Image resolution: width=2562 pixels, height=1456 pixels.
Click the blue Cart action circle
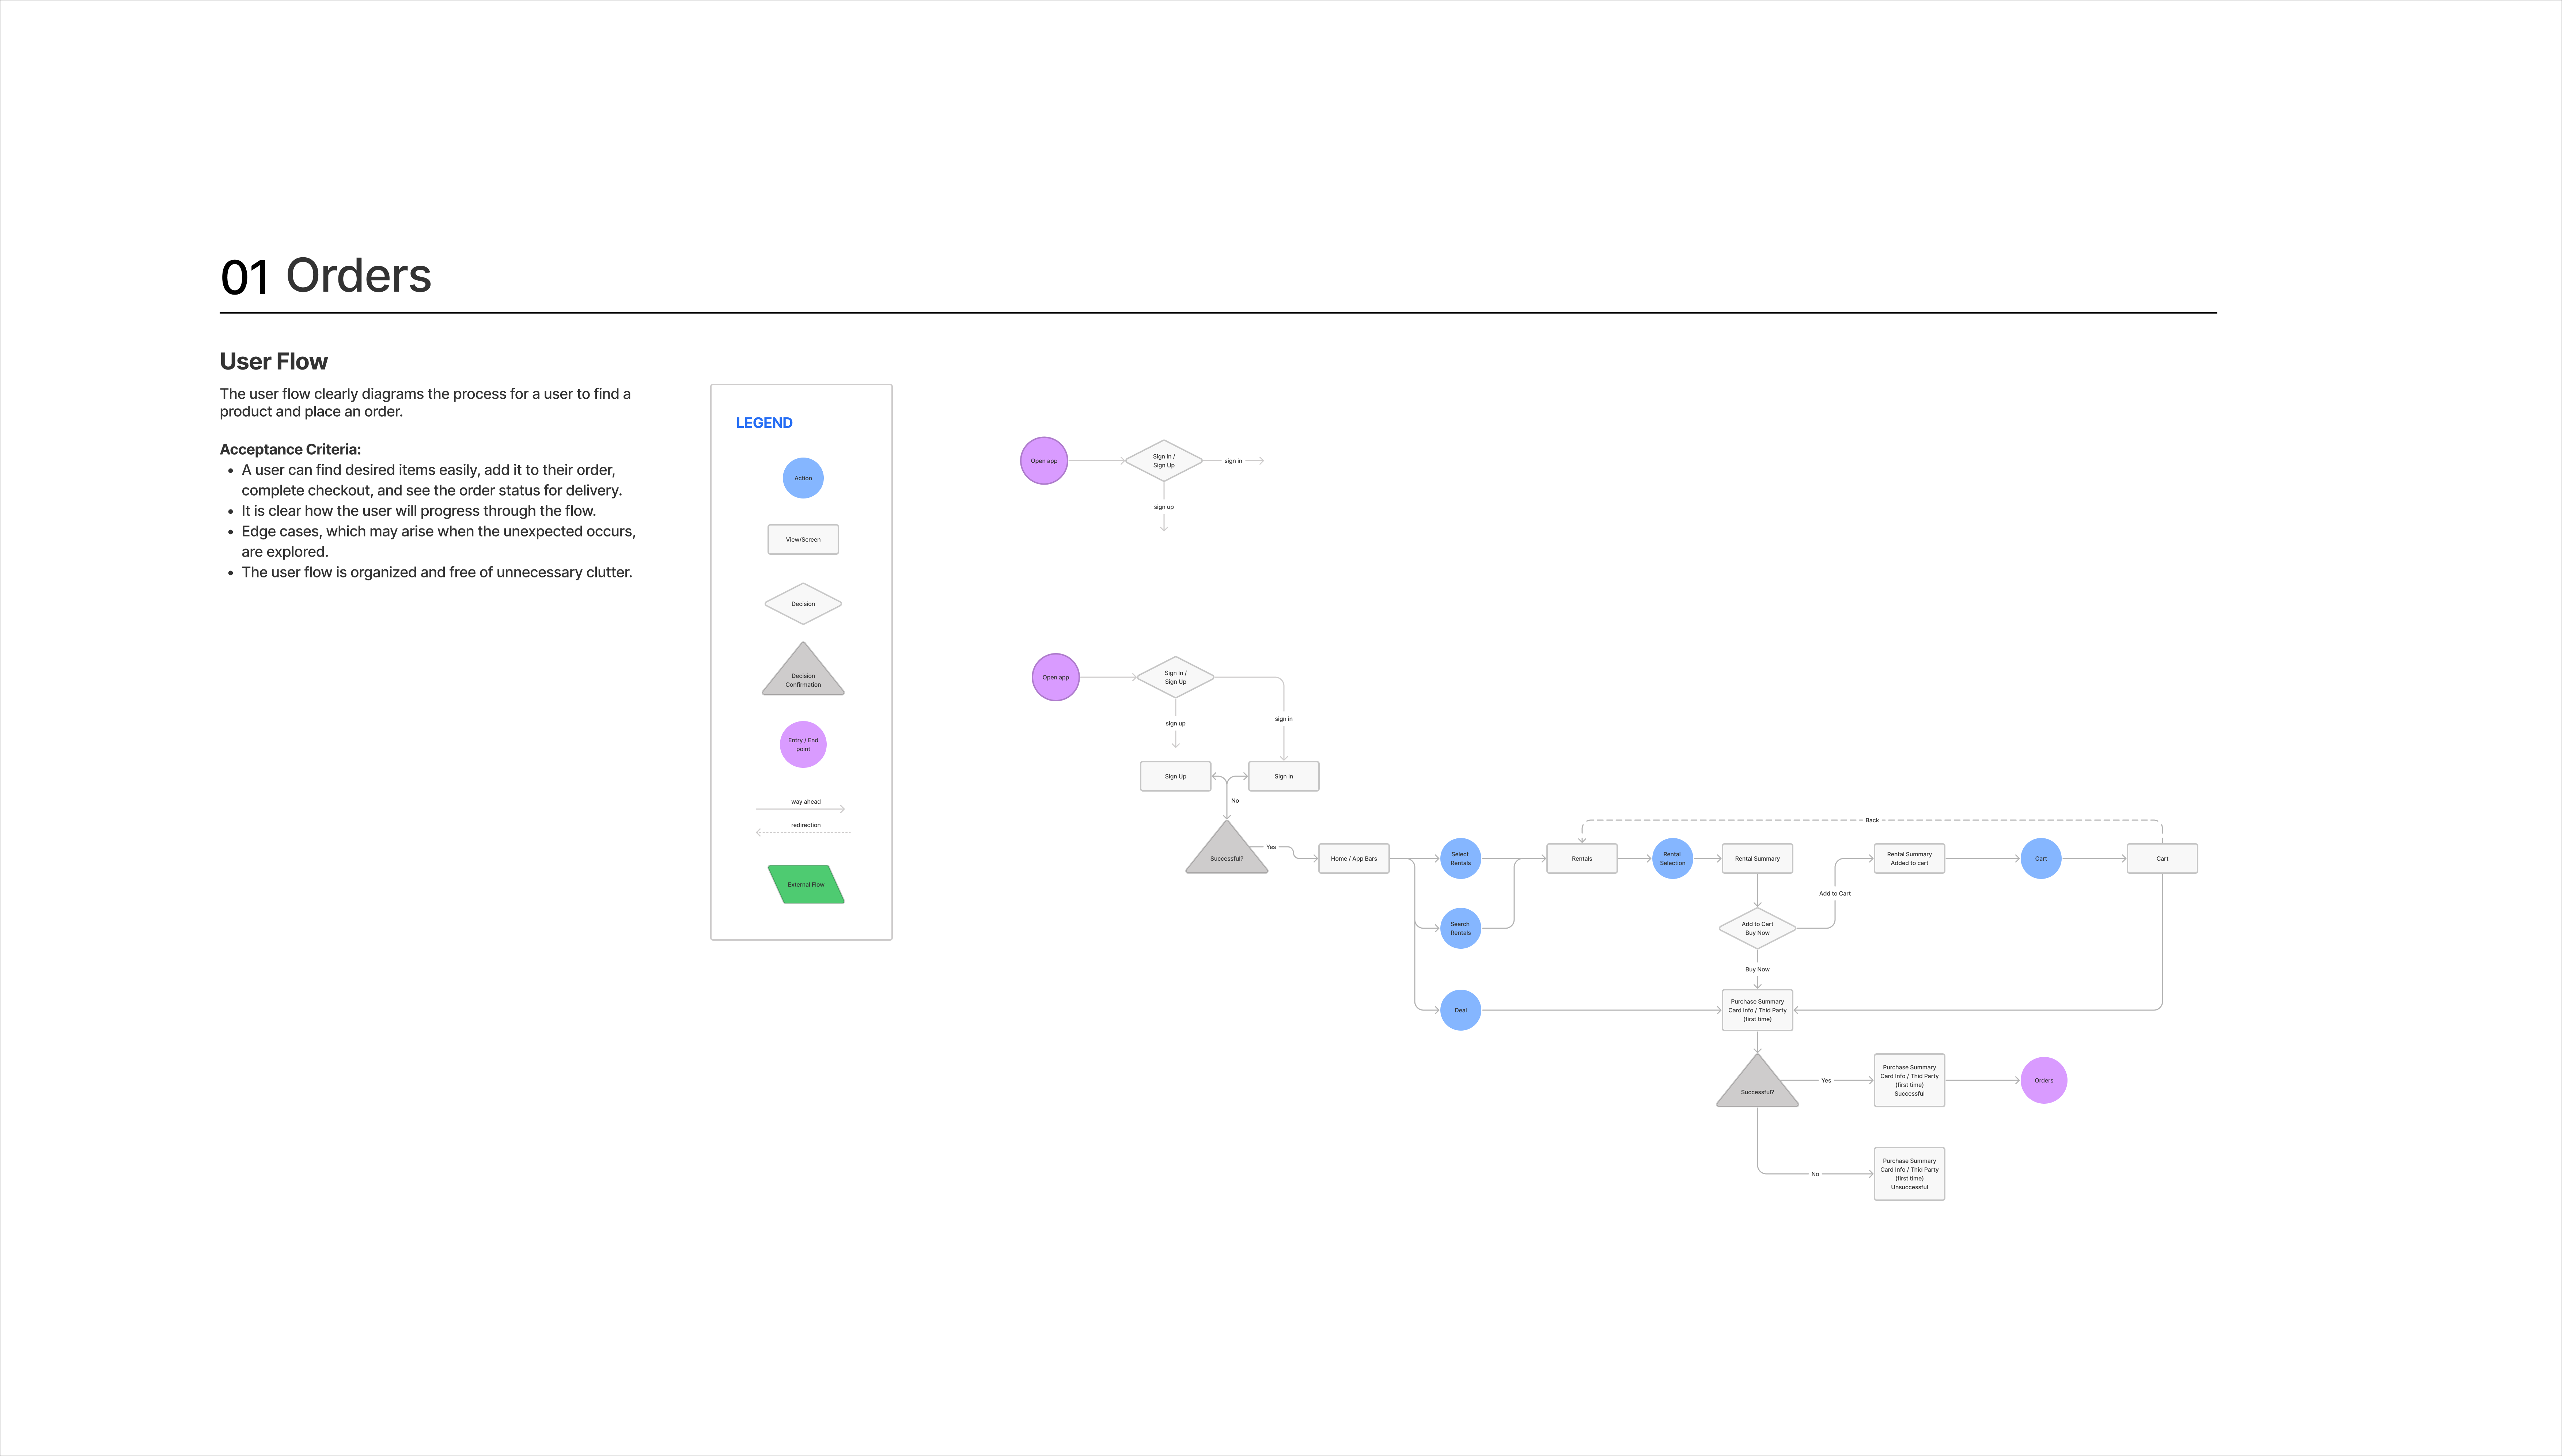(2040, 858)
